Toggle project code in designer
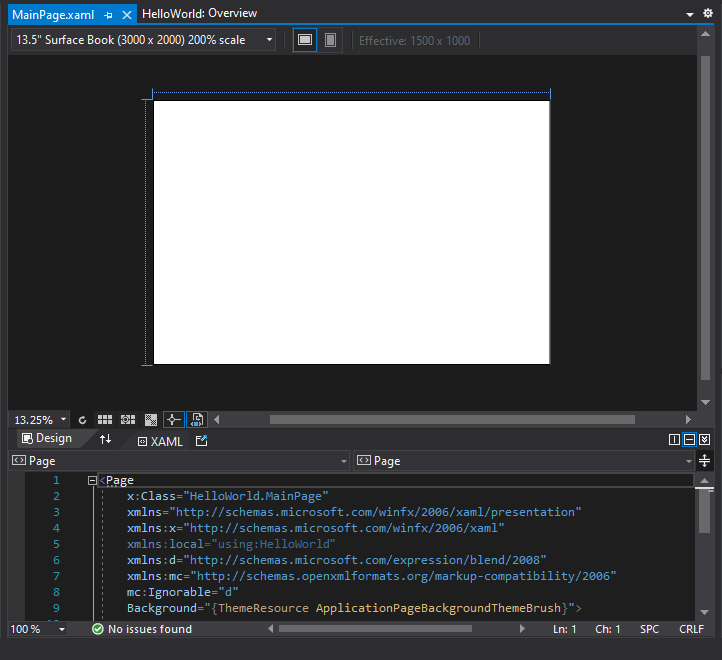 (x=197, y=420)
